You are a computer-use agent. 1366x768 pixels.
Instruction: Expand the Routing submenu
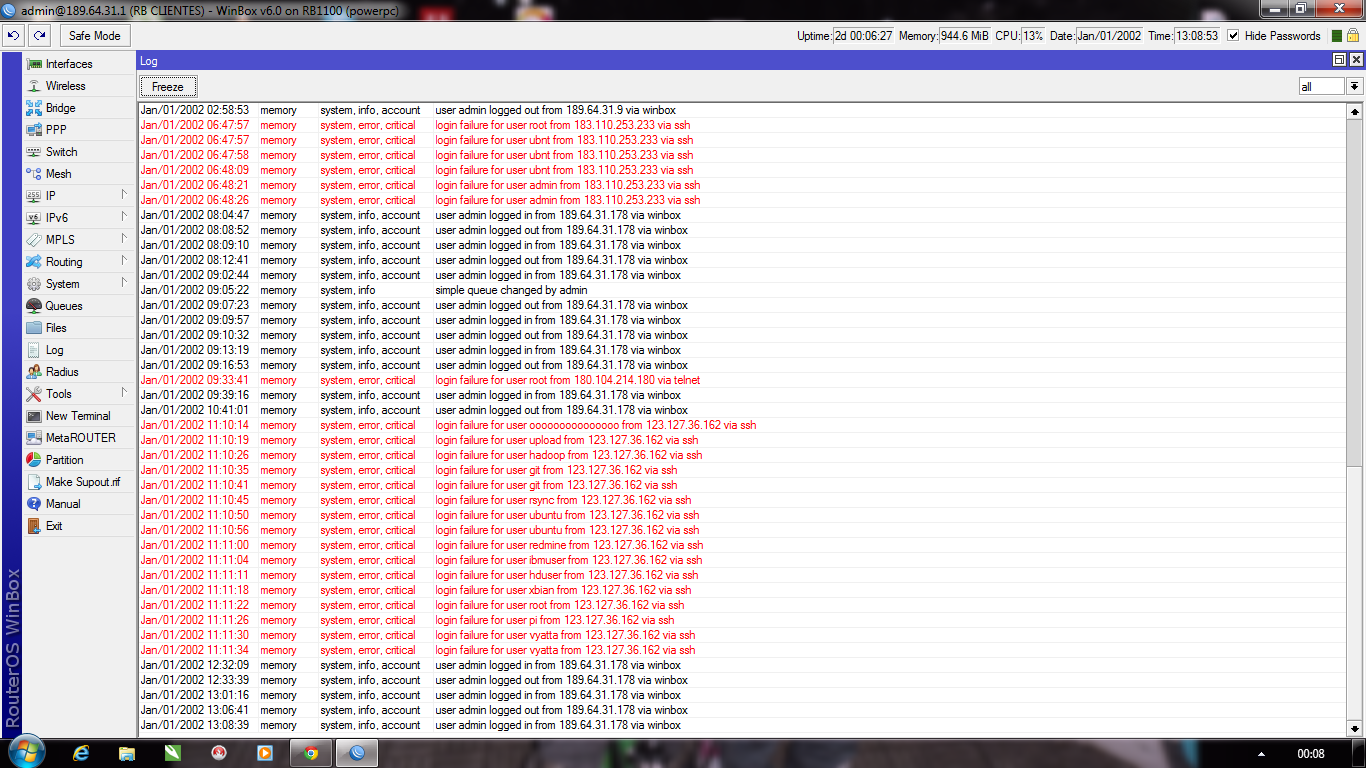(124, 262)
